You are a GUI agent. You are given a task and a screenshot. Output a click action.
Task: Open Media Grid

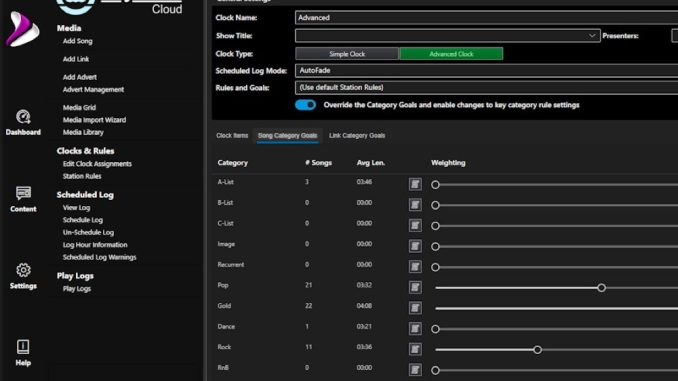point(79,107)
